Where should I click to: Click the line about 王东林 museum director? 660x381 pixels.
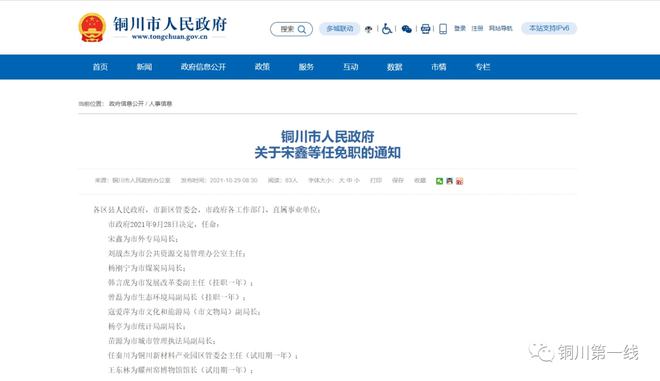click(181, 370)
